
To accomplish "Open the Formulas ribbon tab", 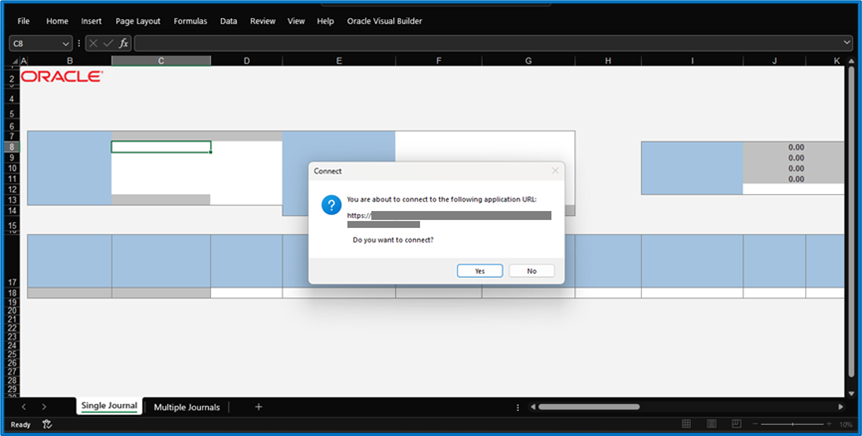I will coord(190,21).
